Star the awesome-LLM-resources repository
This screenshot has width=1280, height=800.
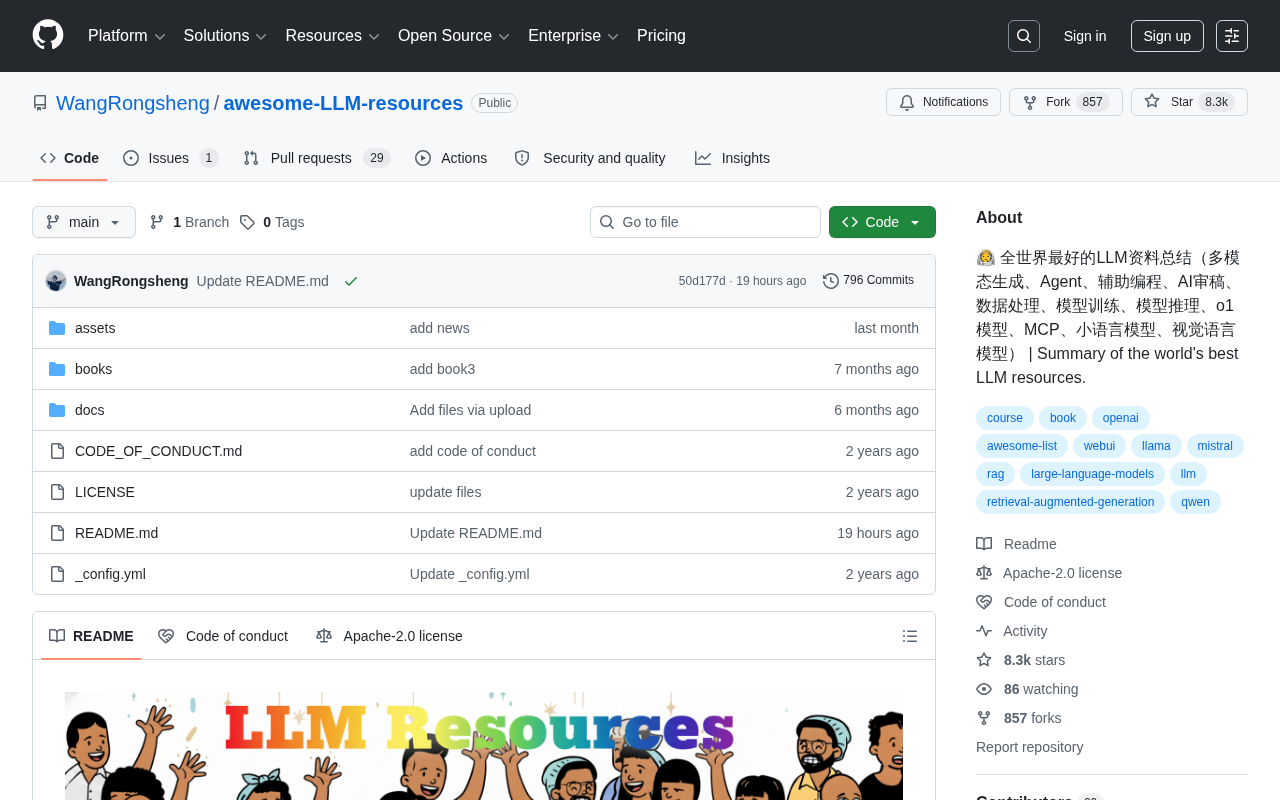pyautogui.click(x=1189, y=102)
